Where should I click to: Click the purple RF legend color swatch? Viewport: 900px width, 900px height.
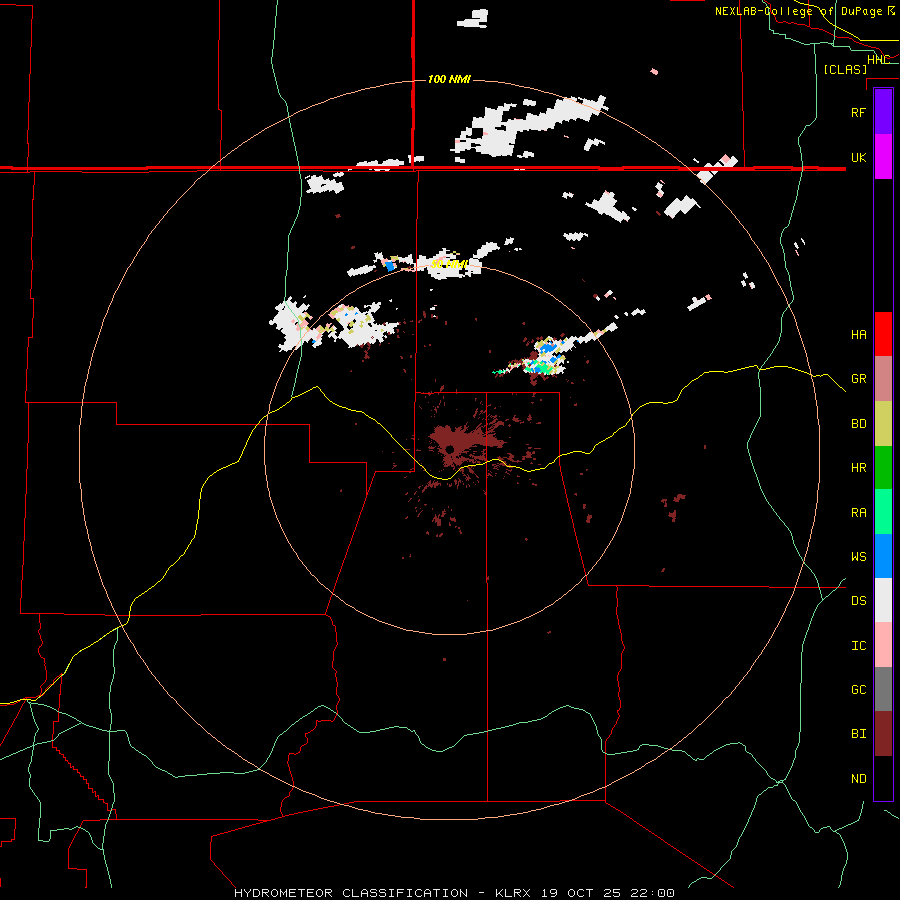point(883,112)
